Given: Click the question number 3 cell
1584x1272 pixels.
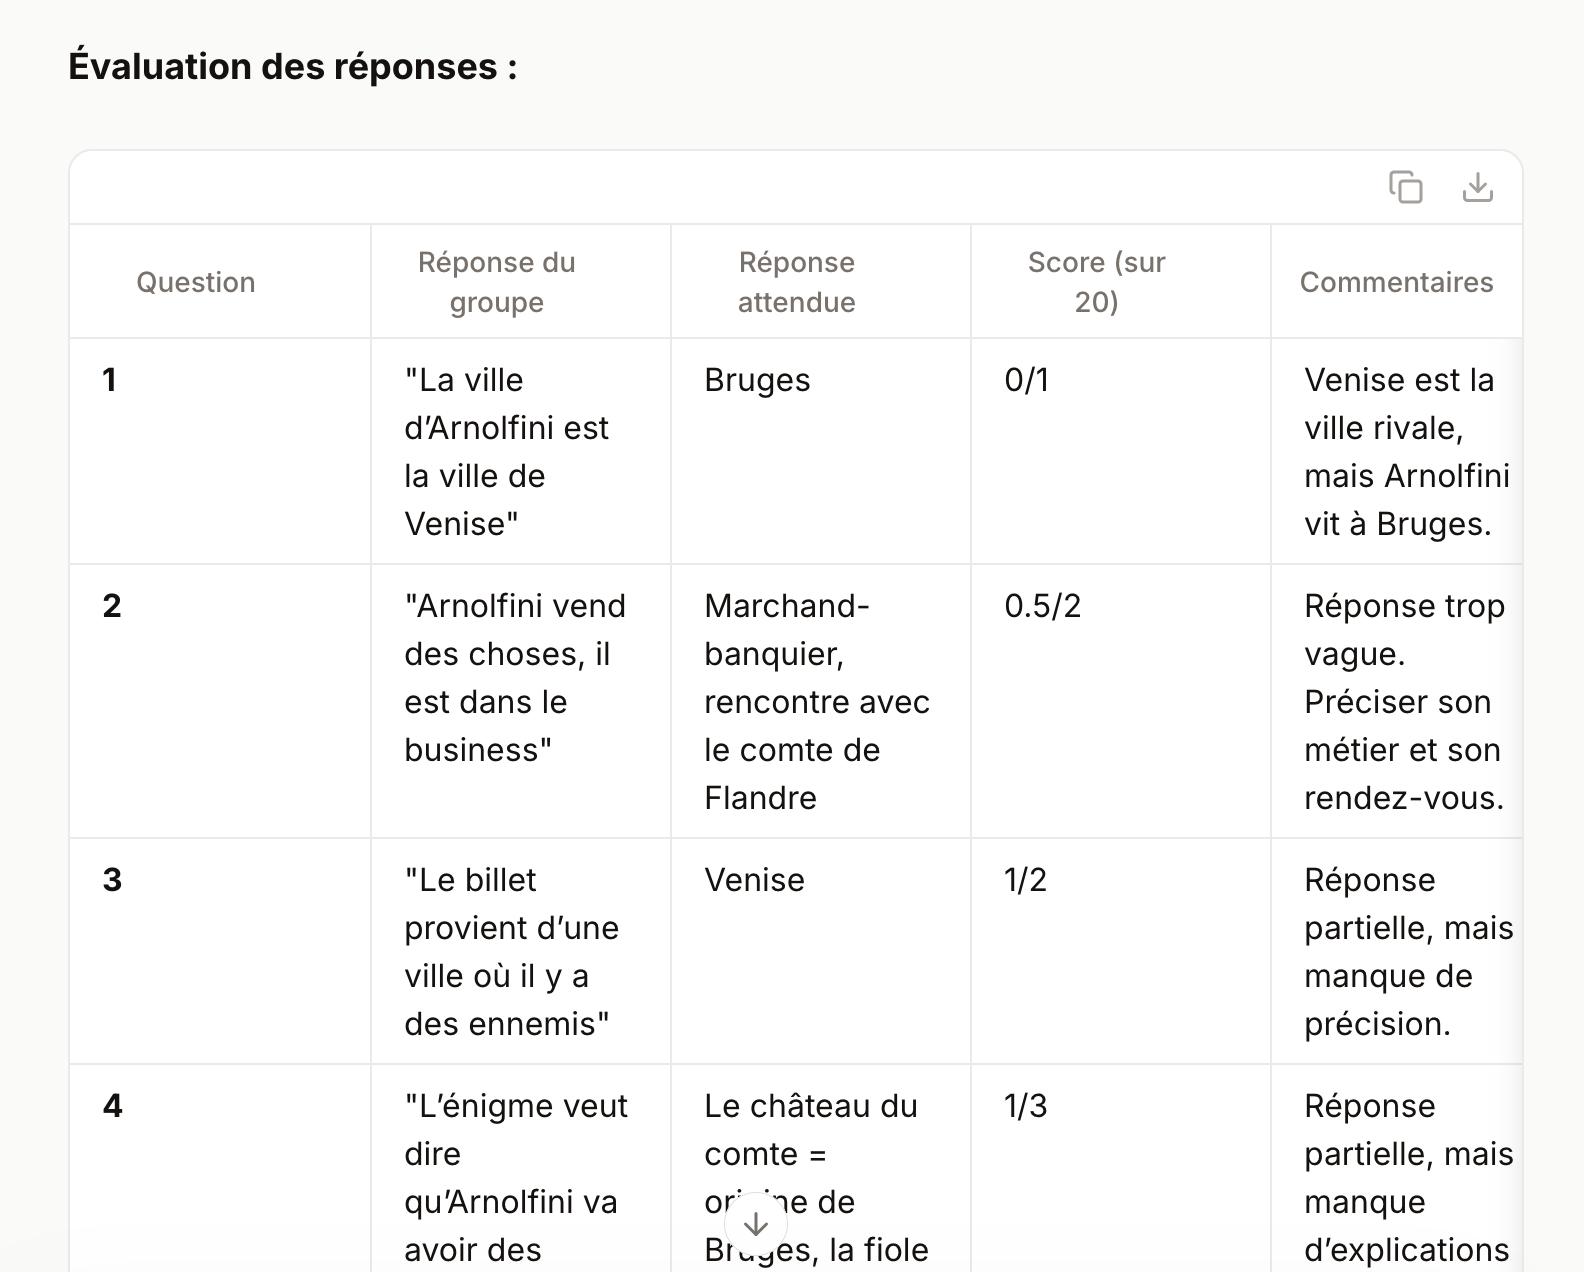Looking at the screenshot, I should (x=112, y=880).
